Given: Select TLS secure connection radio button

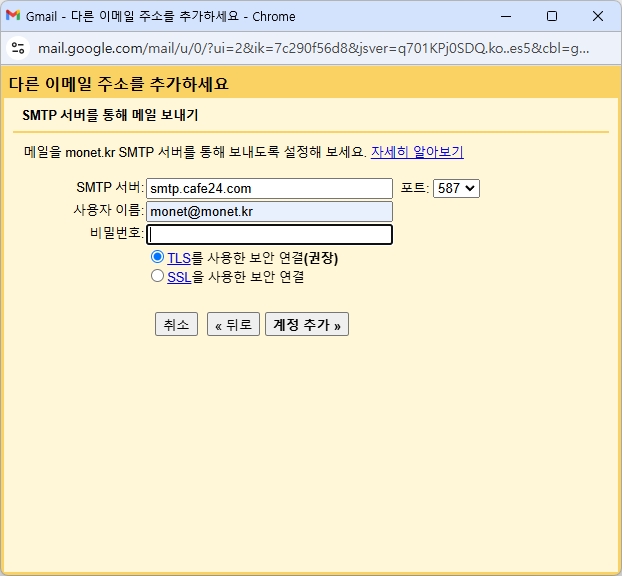Looking at the screenshot, I should 157,257.
